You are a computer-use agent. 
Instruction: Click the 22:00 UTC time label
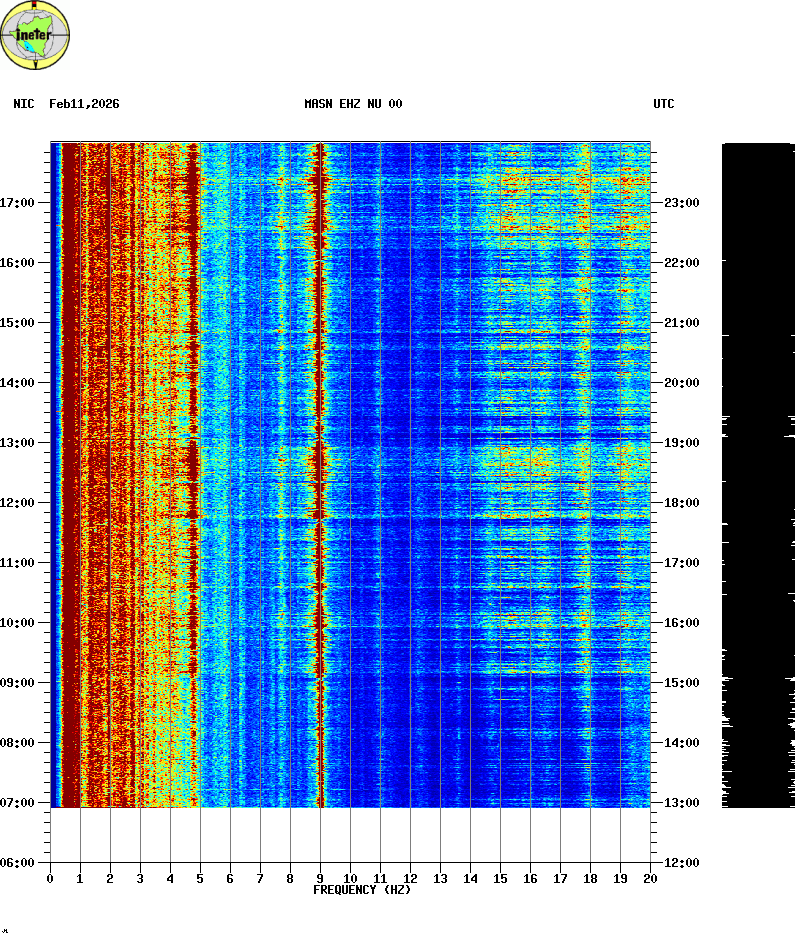(x=680, y=263)
